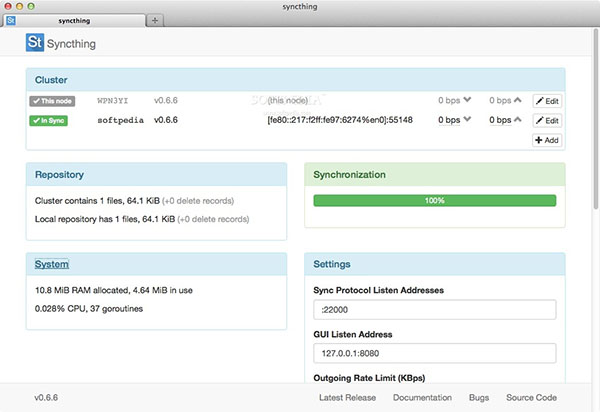The width and height of the screenshot is (600, 412).
Task: Click the 100% synchronization progress bar
Action: (x=434, y=200)
